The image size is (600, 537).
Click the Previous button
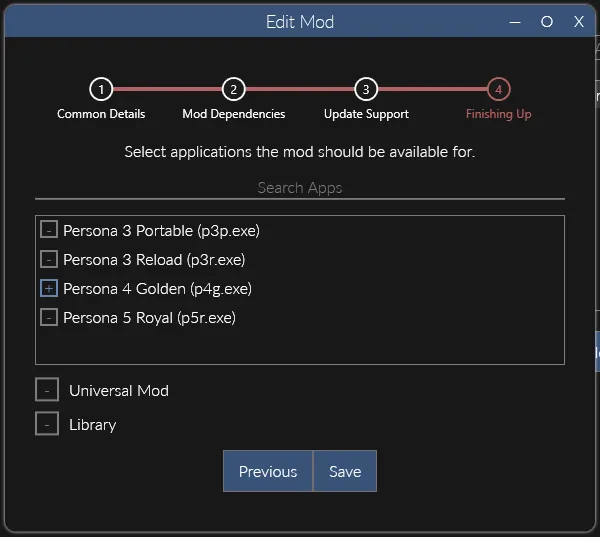point(268,471)
